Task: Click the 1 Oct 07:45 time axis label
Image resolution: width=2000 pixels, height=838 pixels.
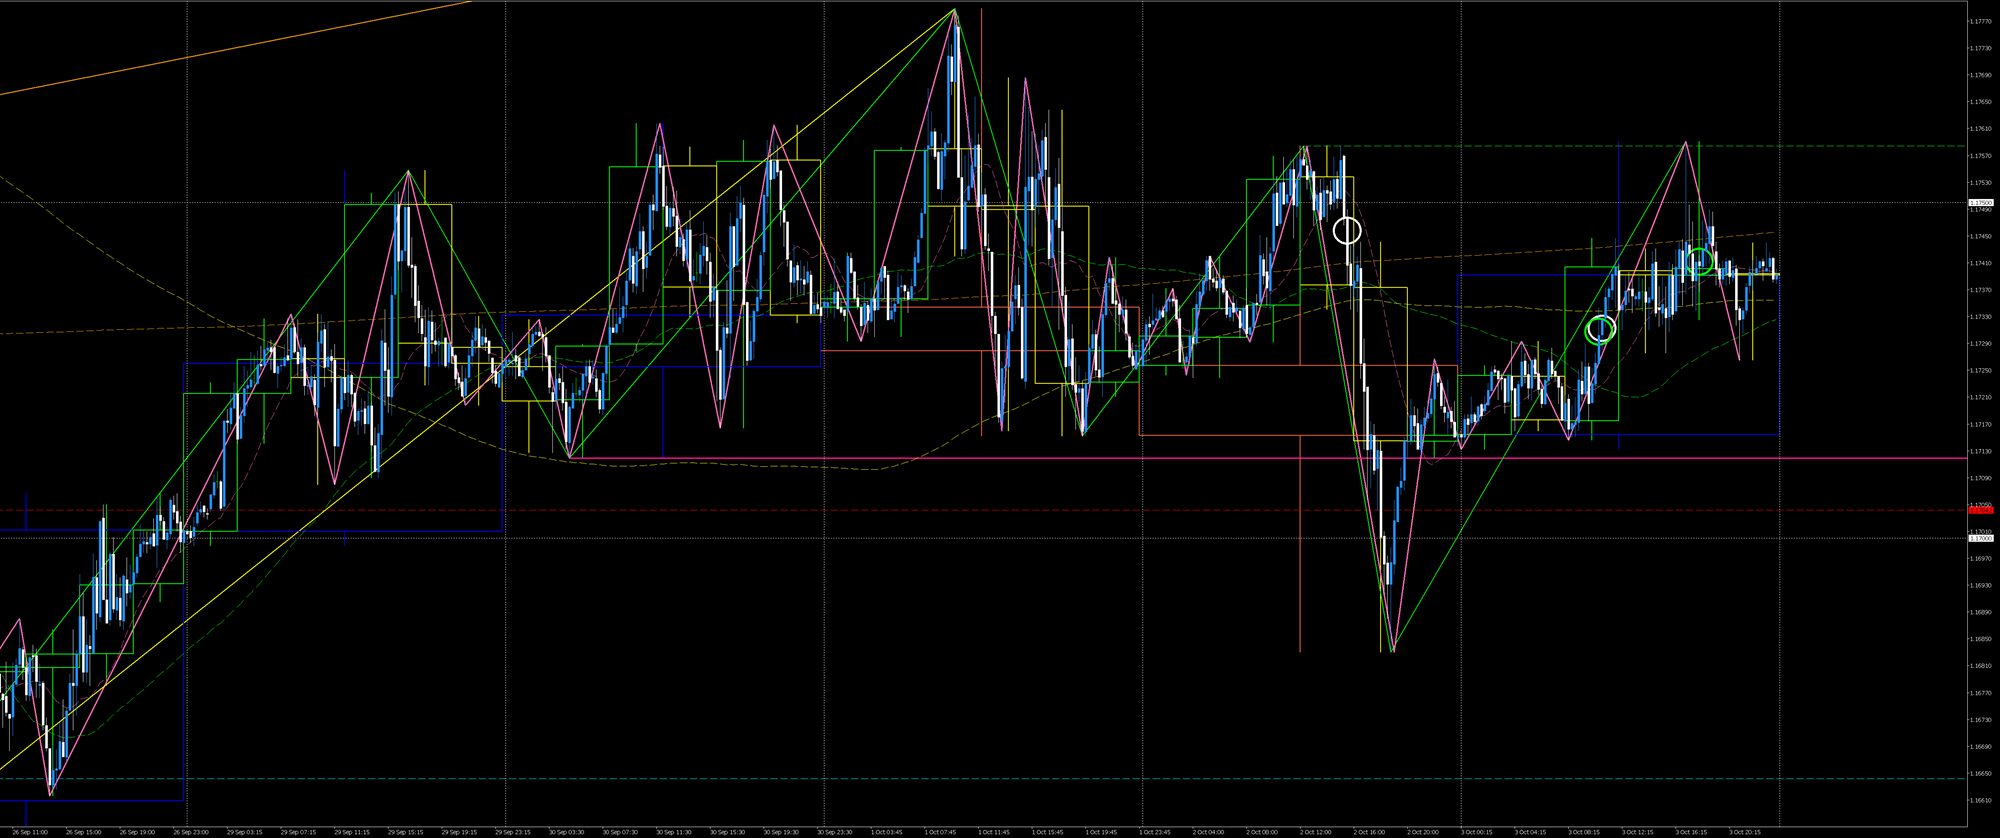Action: [940, 831]
